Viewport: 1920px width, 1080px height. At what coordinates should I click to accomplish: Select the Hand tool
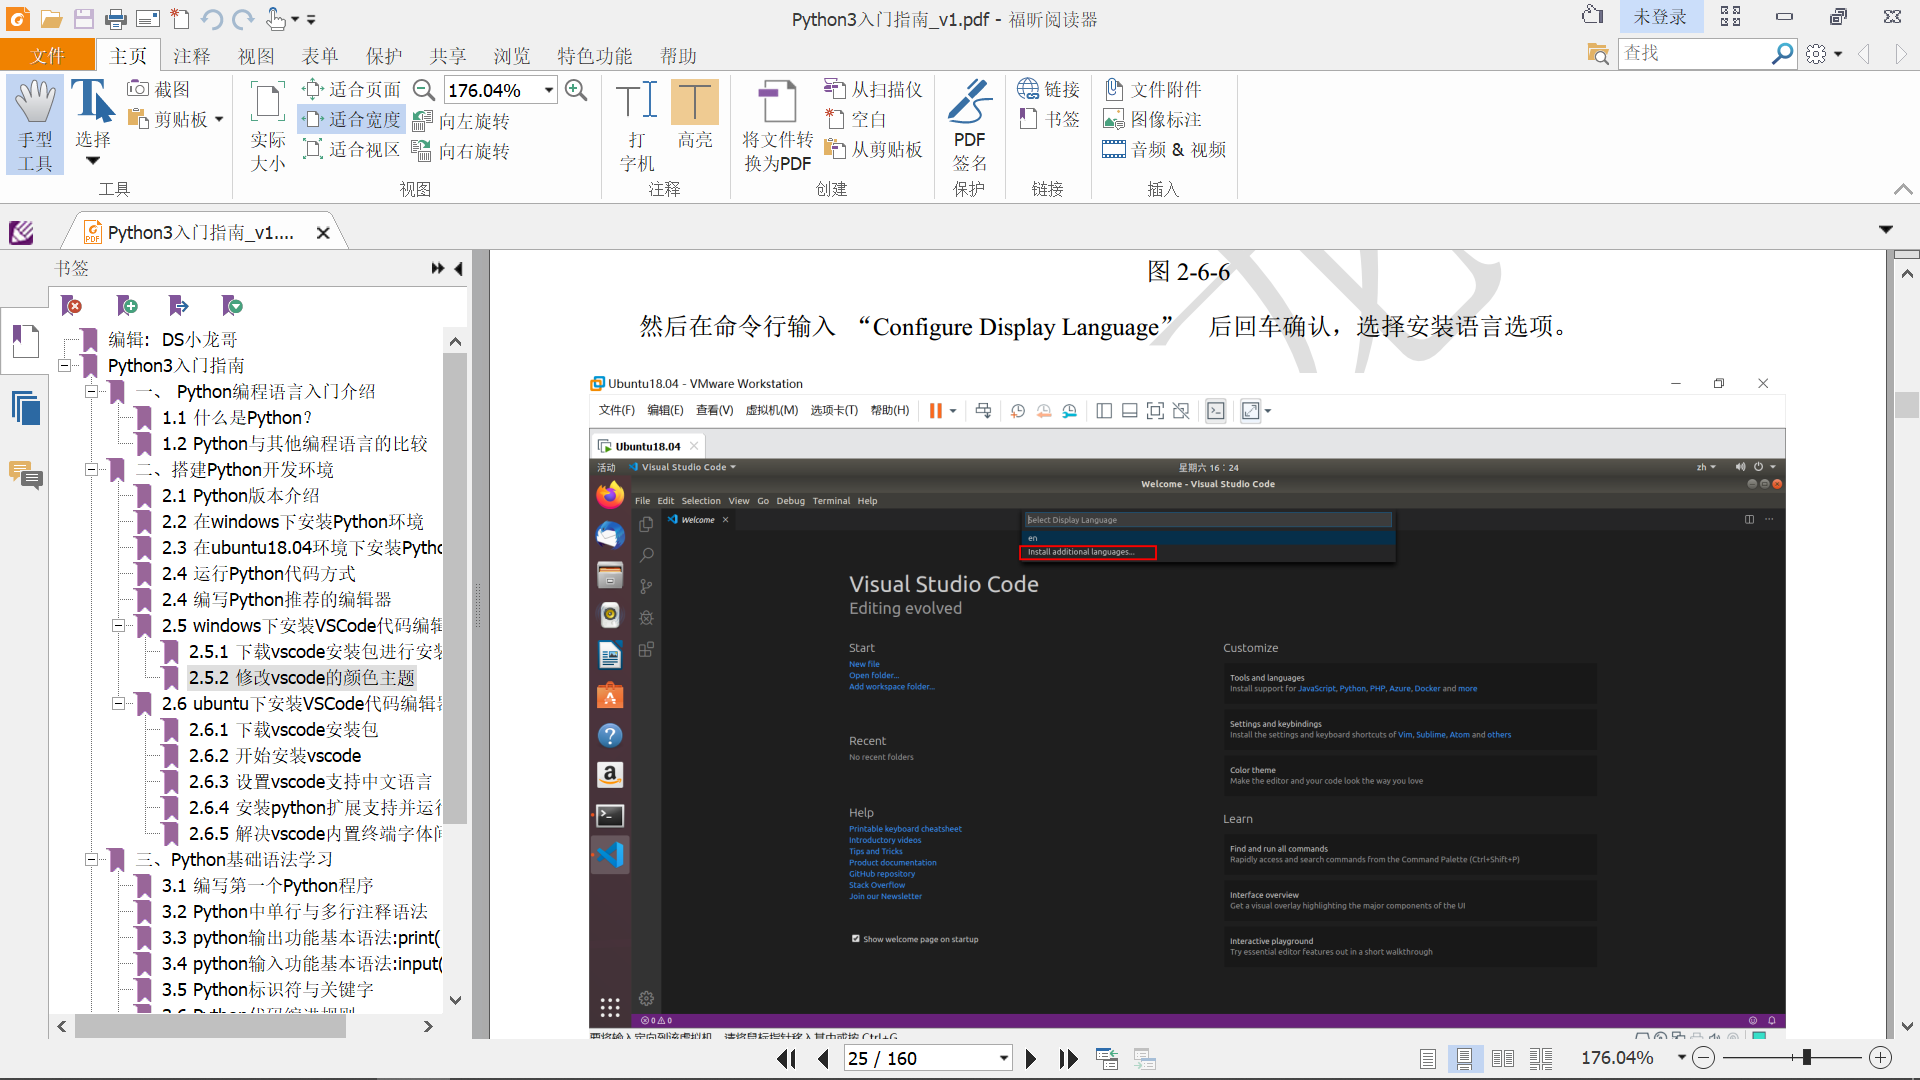(x=36, y=124)
